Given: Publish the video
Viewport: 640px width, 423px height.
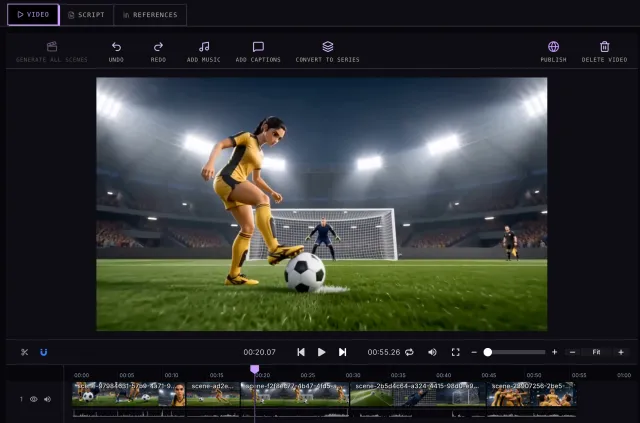Looking at the screenshot, I should [553, 52].
